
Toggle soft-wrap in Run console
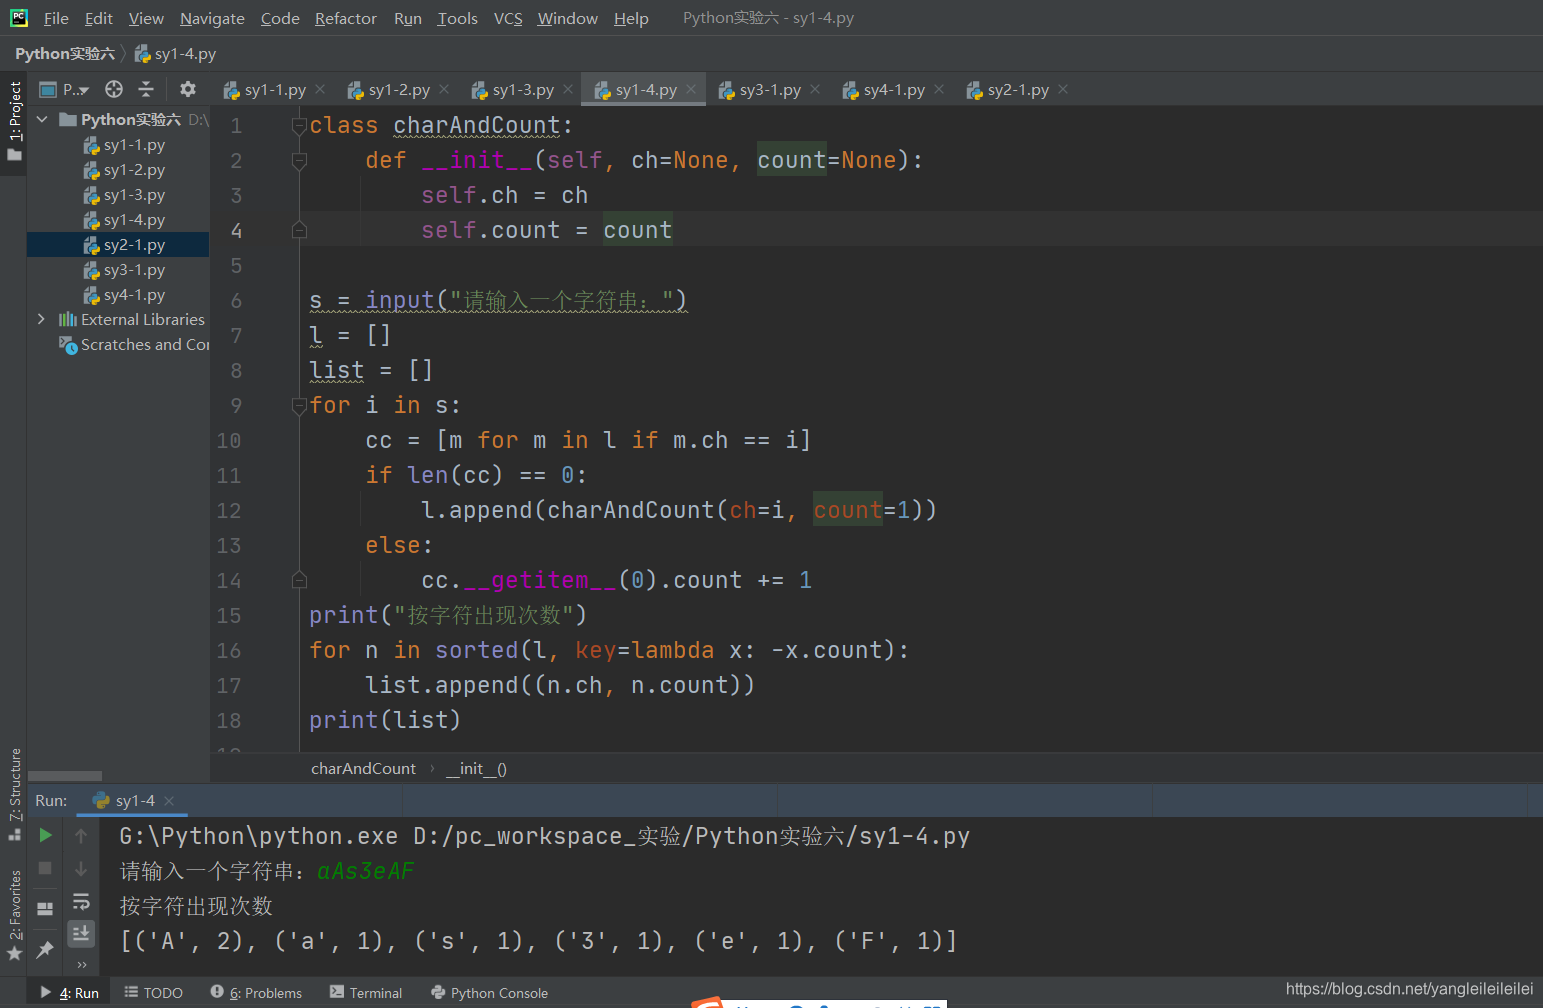coord(81,901)
